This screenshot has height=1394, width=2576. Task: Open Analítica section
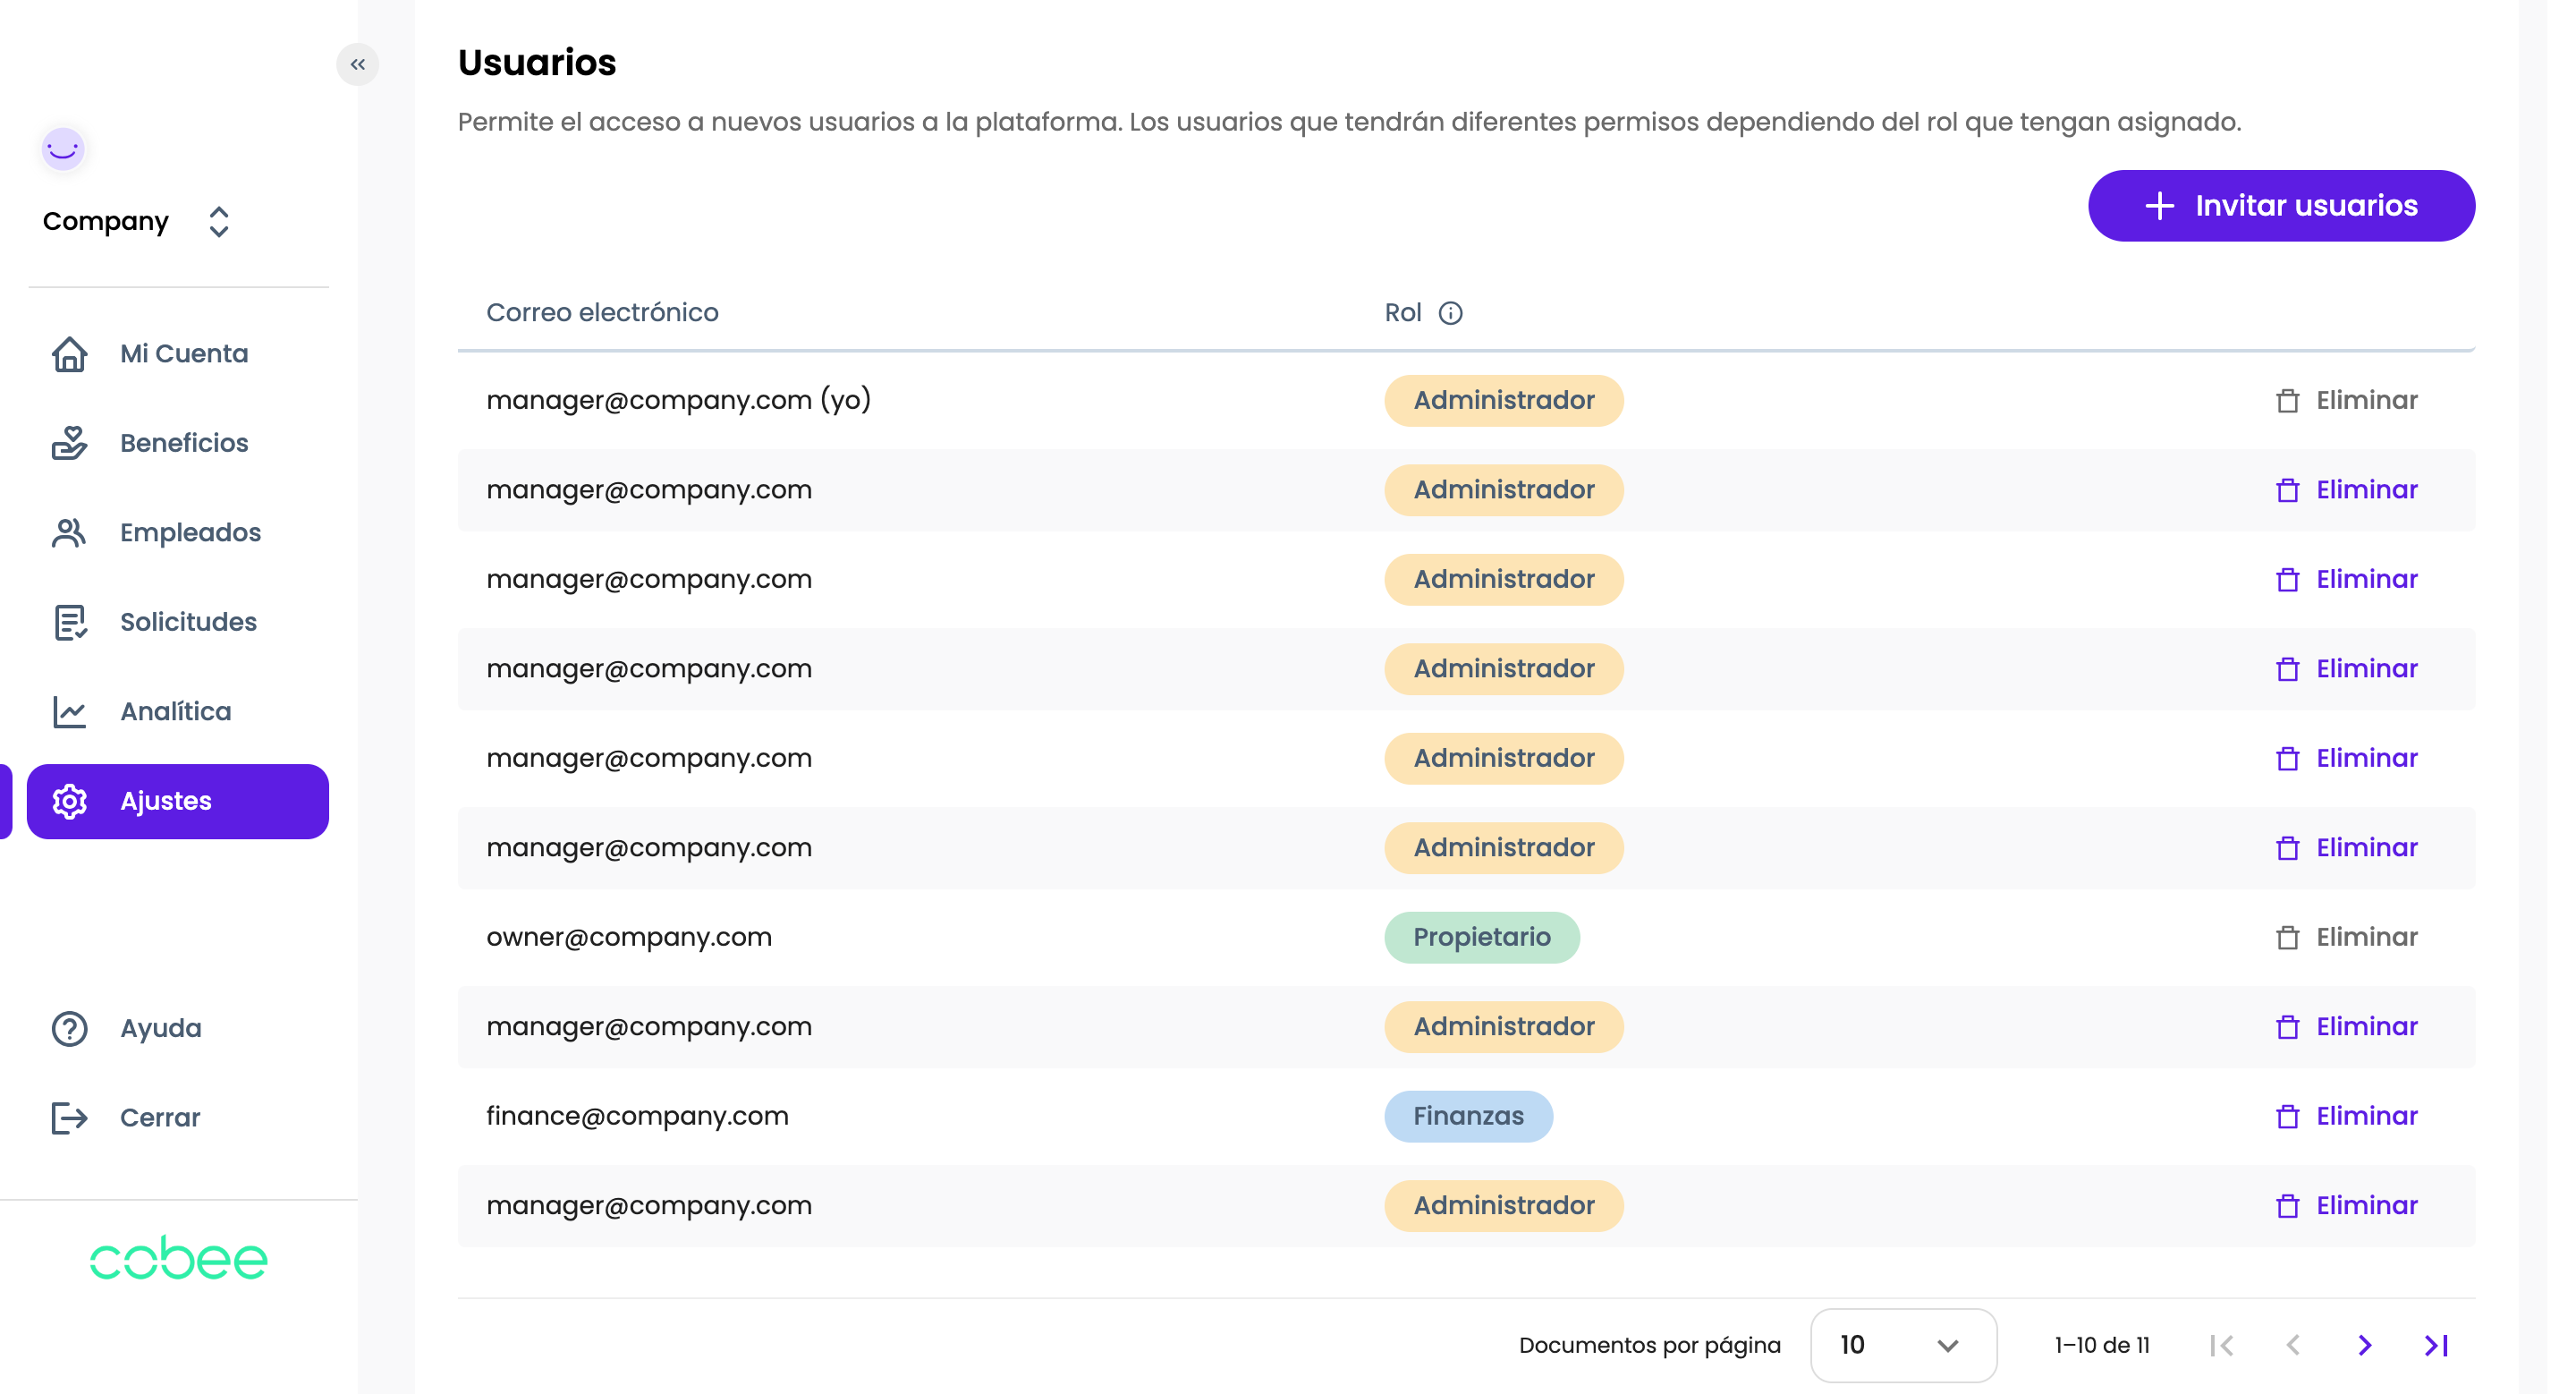pos(175,711)
